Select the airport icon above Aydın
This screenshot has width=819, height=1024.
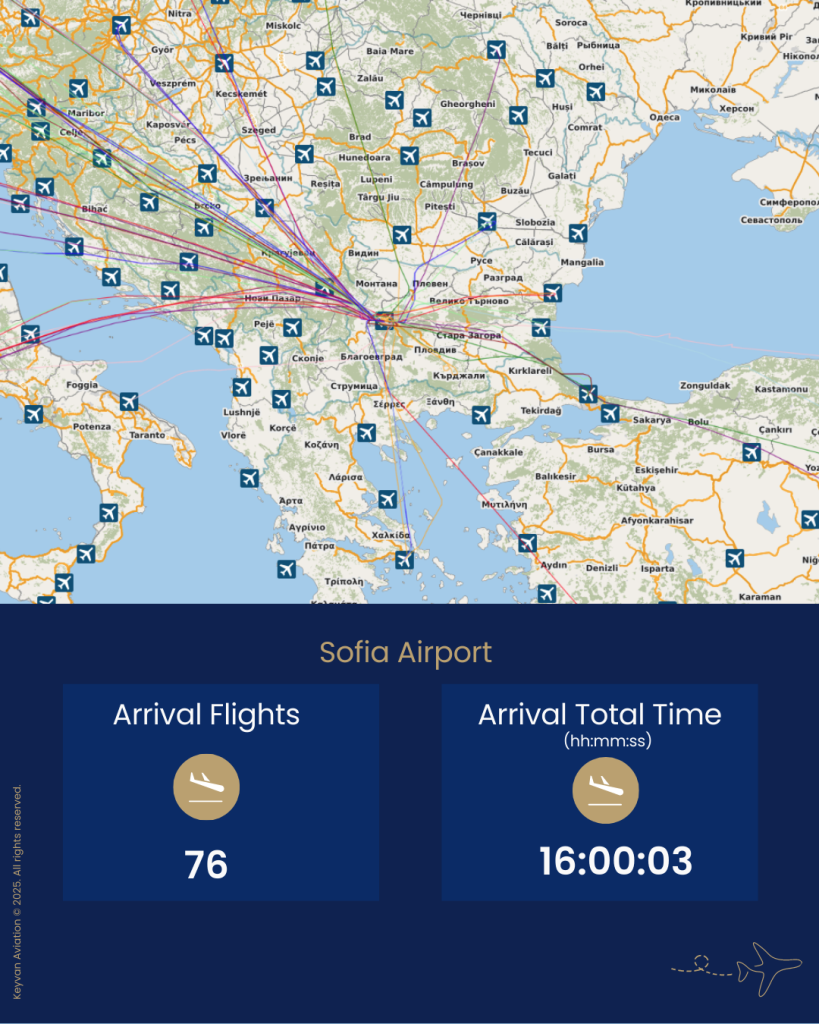[x=527, y=543]
